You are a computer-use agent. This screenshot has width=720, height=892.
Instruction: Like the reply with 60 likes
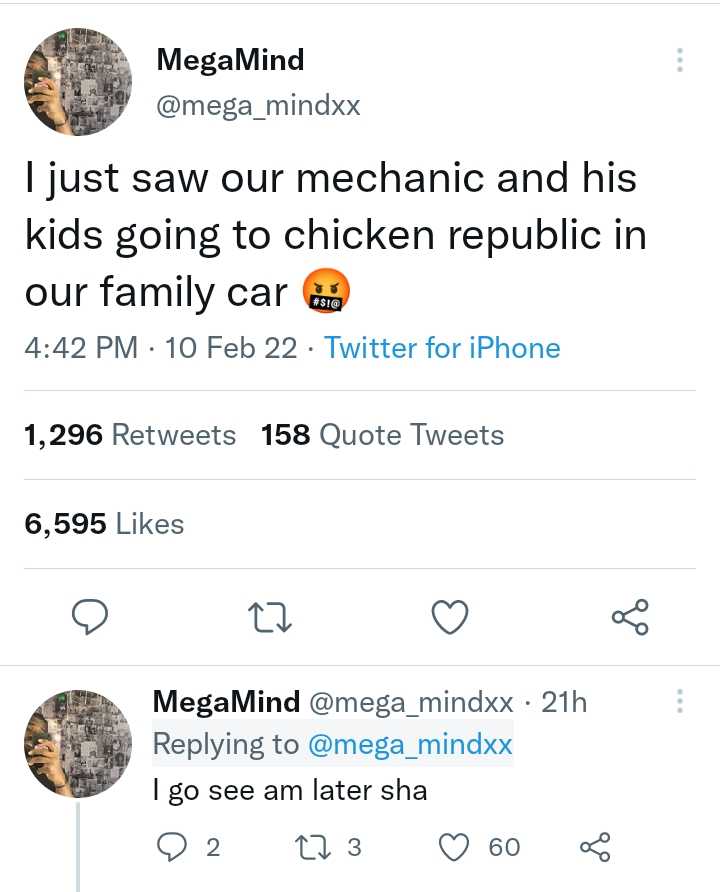(453, 847)
